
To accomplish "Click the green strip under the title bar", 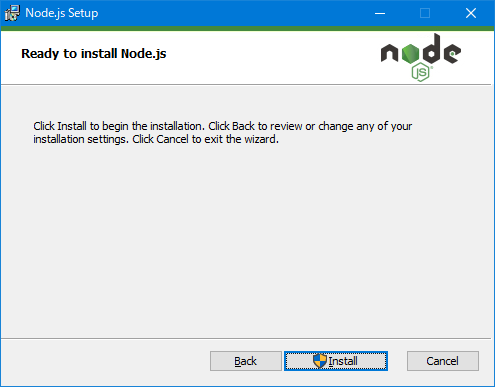I will [x=247, y=29].
